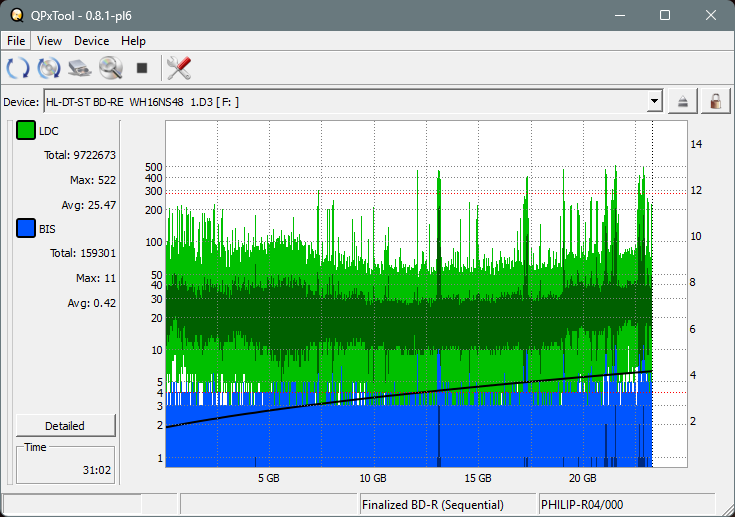Image resolution: width=735 pixels, height=517 pixels.
Task: Click the drive info toolbar icon
Action: (x=80, y=68)
